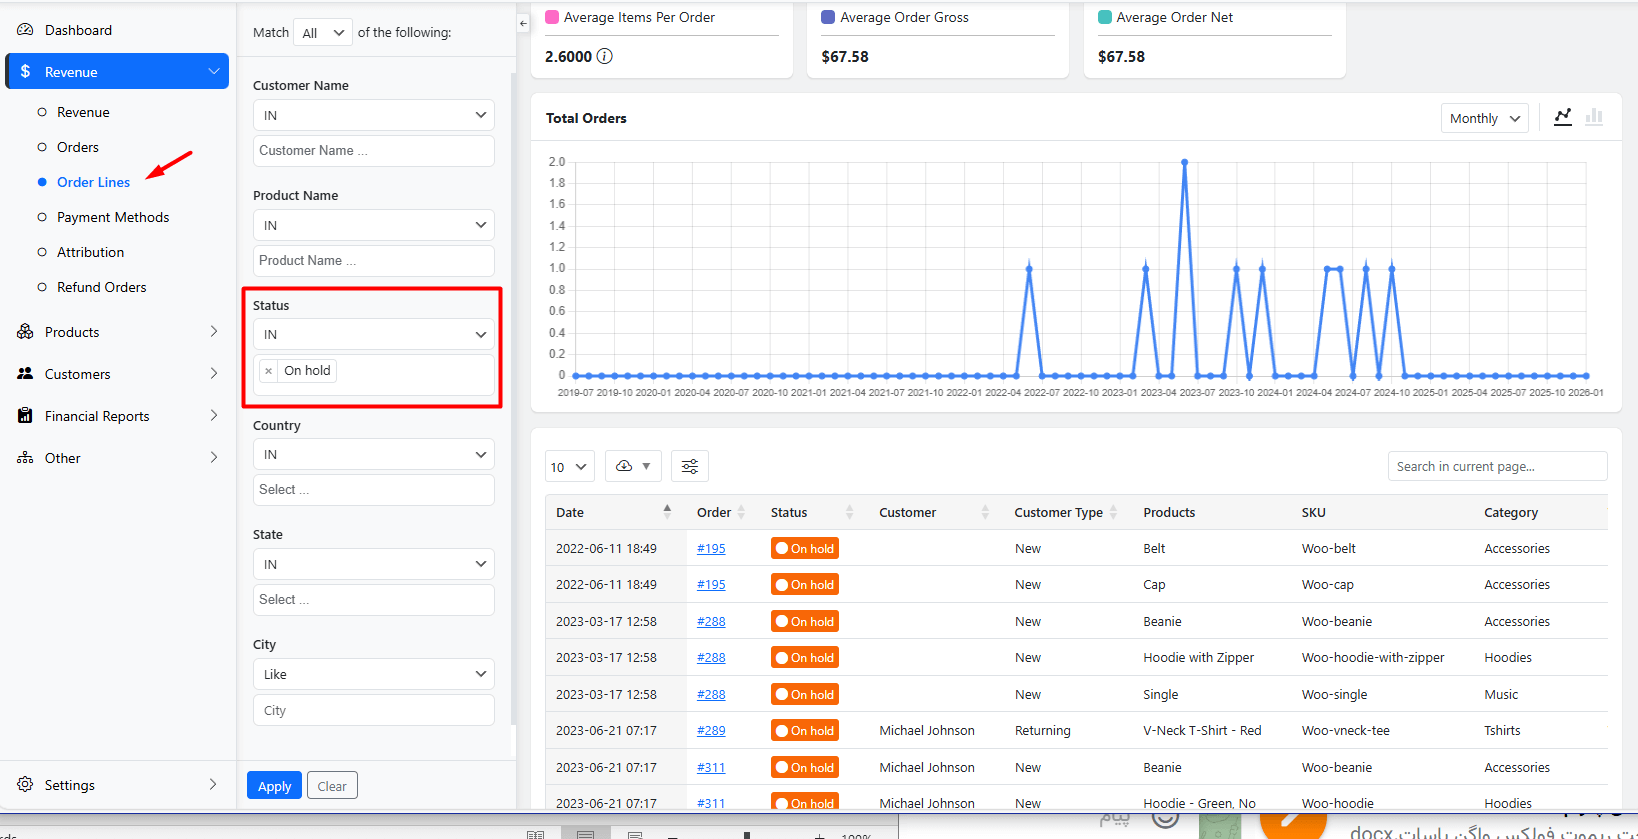Select Refund Orders in sidebar

tap(101, 287)
